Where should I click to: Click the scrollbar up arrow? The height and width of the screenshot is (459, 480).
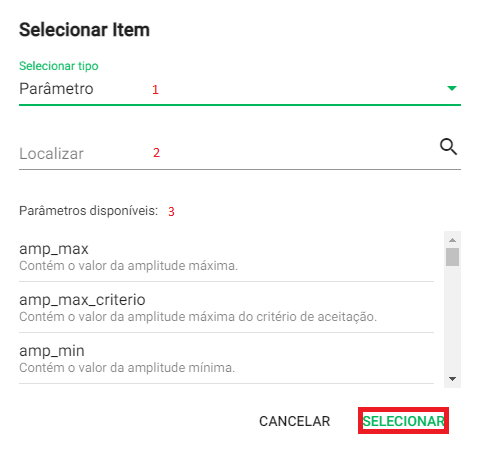[x=452, y=240]
